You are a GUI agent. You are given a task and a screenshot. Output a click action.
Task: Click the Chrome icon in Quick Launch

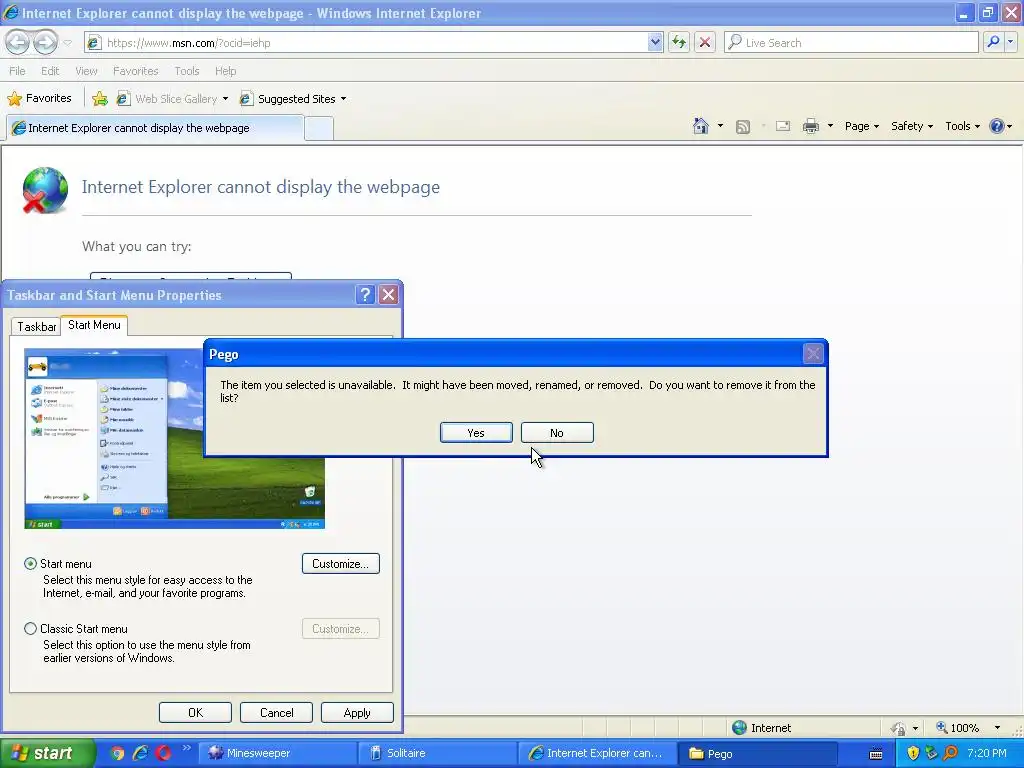118,753
